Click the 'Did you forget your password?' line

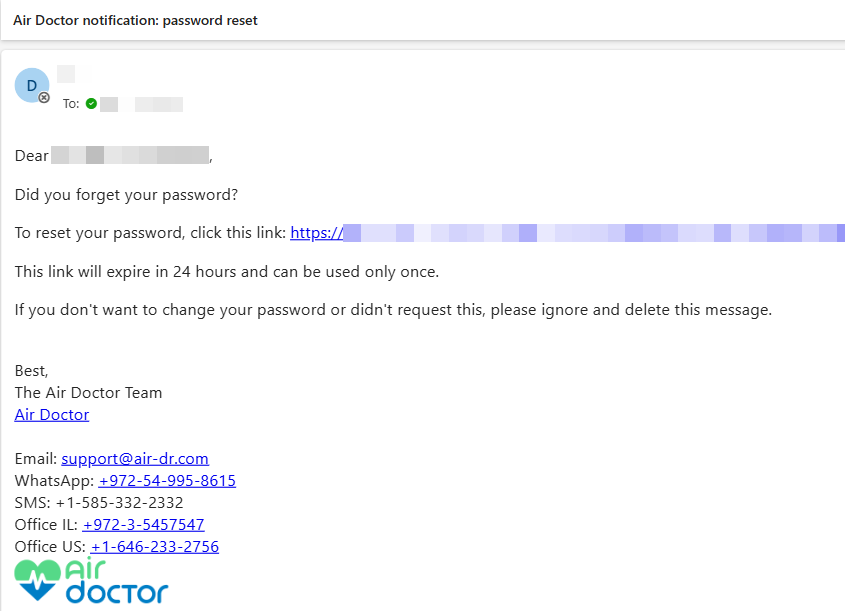[x=126, y=195]
